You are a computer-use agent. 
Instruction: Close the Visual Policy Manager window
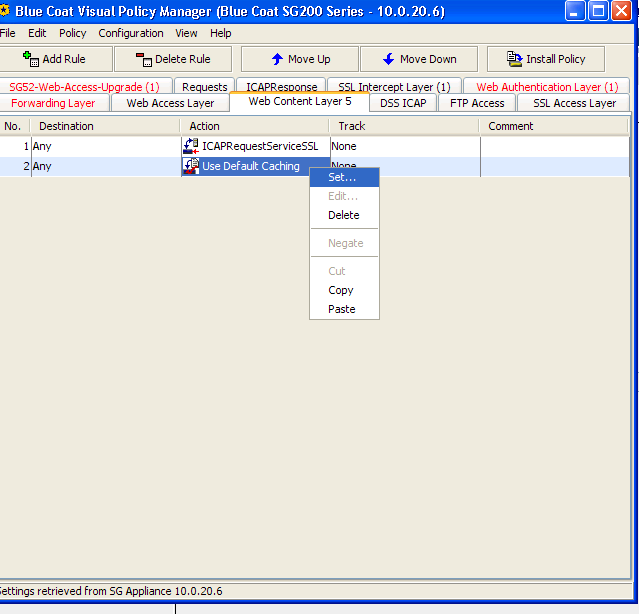pos(621,11)
